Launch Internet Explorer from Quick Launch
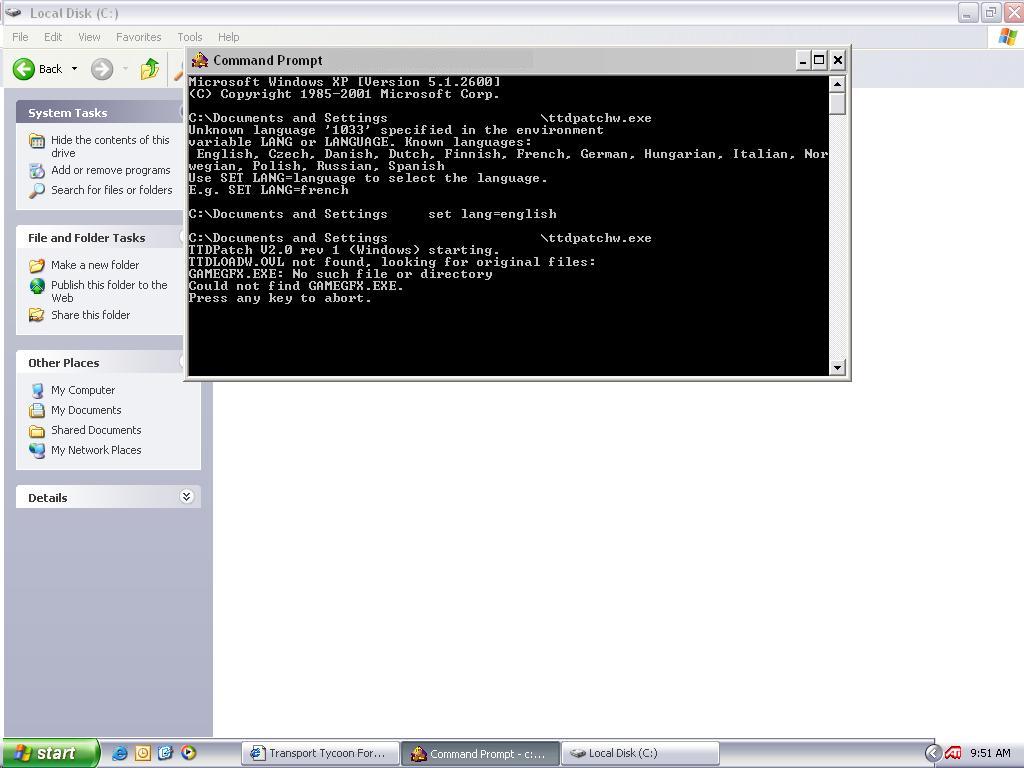Image resolution: width=1024 pixels, height=768 pixels. point(120,753)
